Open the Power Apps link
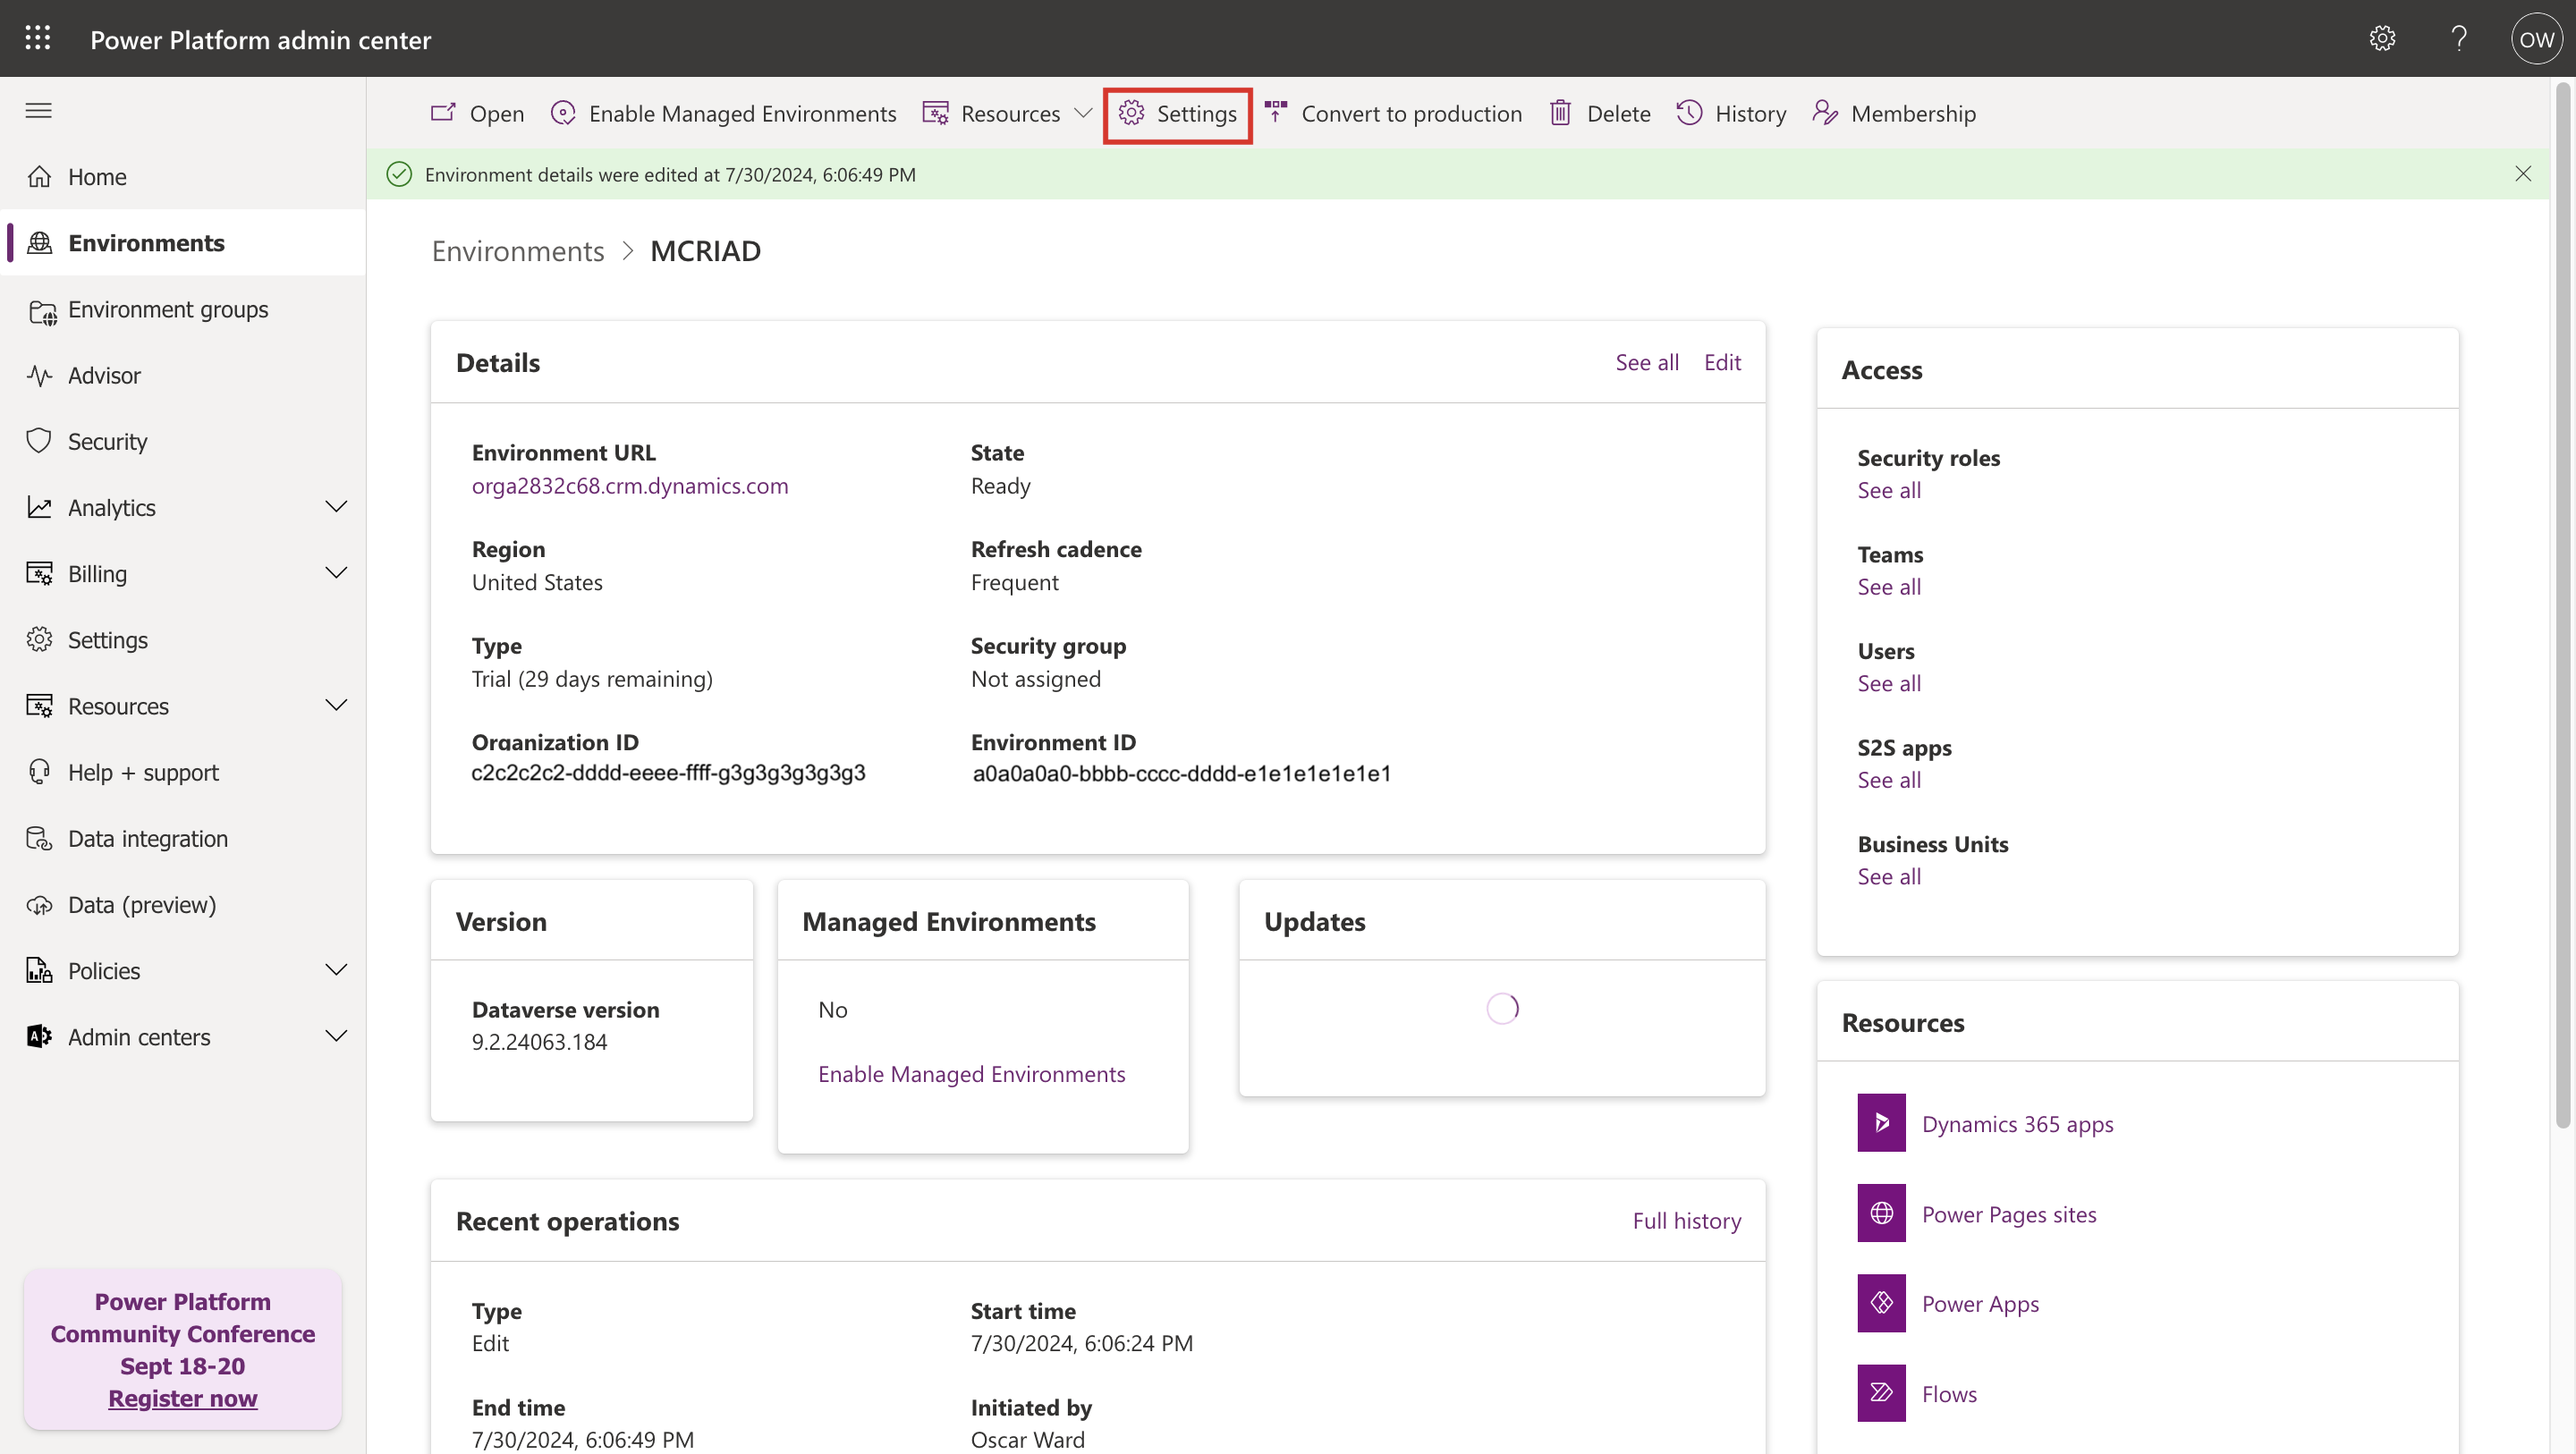The image size is (2576, 1454). [x=1980, y=1303]
